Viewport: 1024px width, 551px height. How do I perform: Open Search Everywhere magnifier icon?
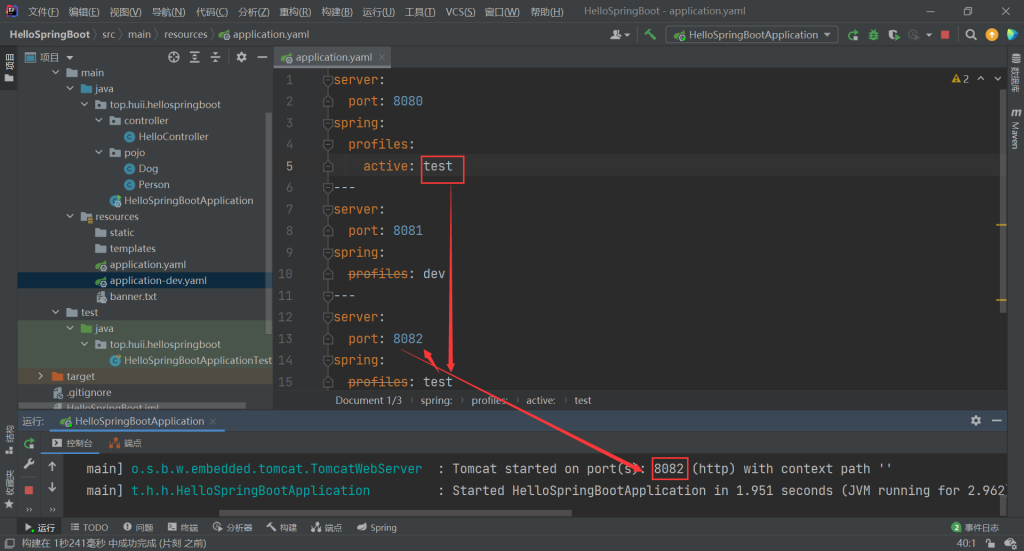click(971, 34)
